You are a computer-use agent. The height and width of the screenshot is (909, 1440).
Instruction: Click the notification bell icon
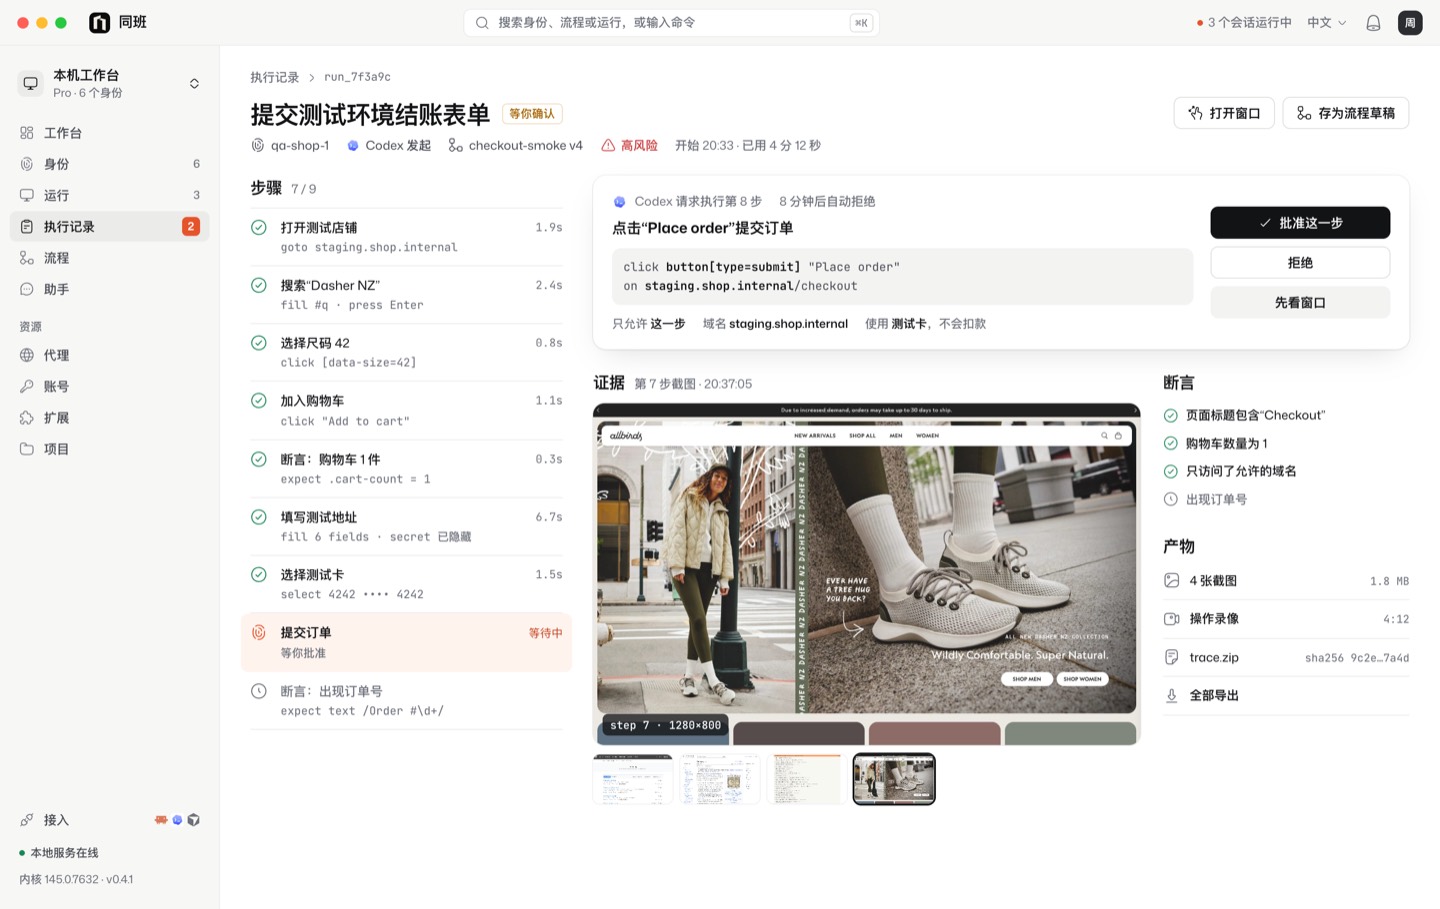click(x=1373, y=23)
